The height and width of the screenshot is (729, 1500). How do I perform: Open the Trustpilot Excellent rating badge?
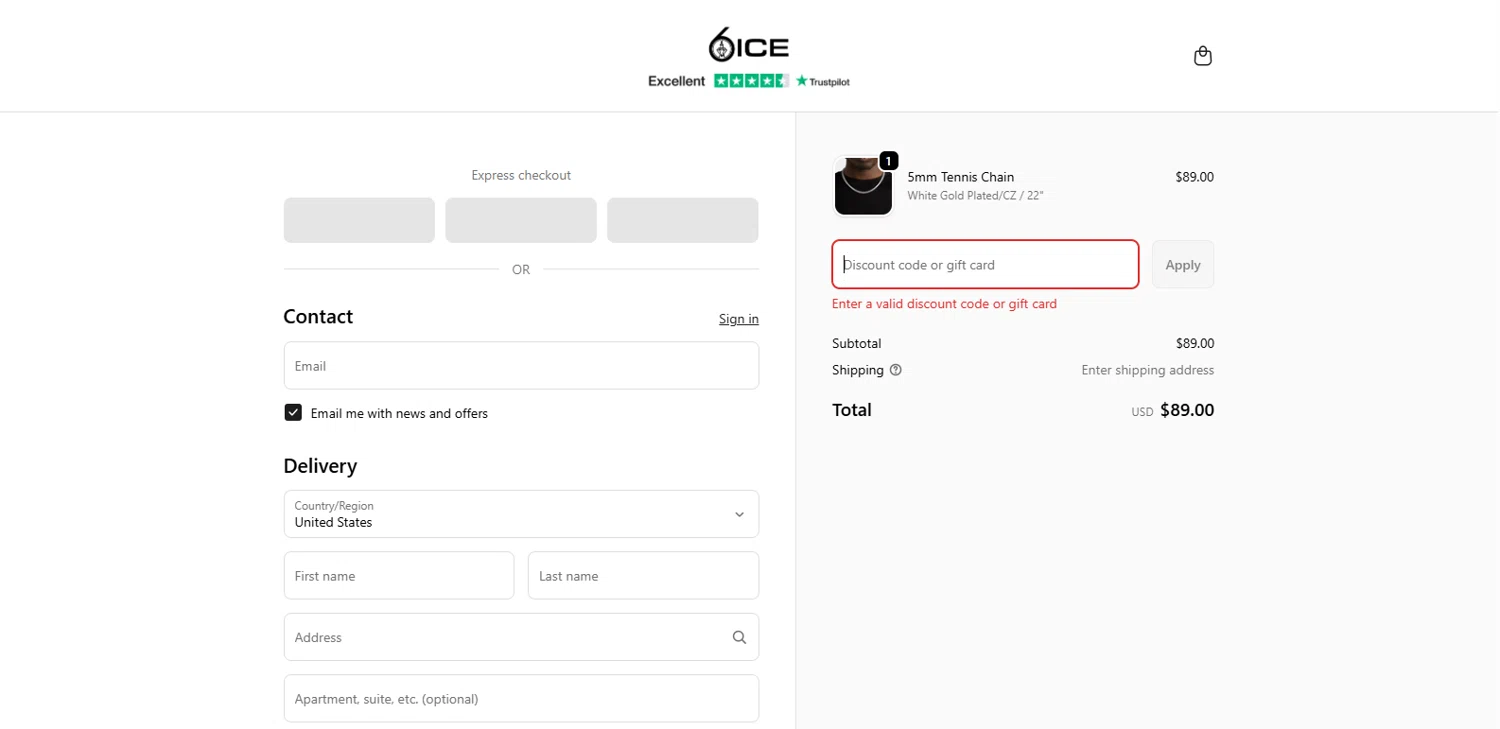(749, 81)
